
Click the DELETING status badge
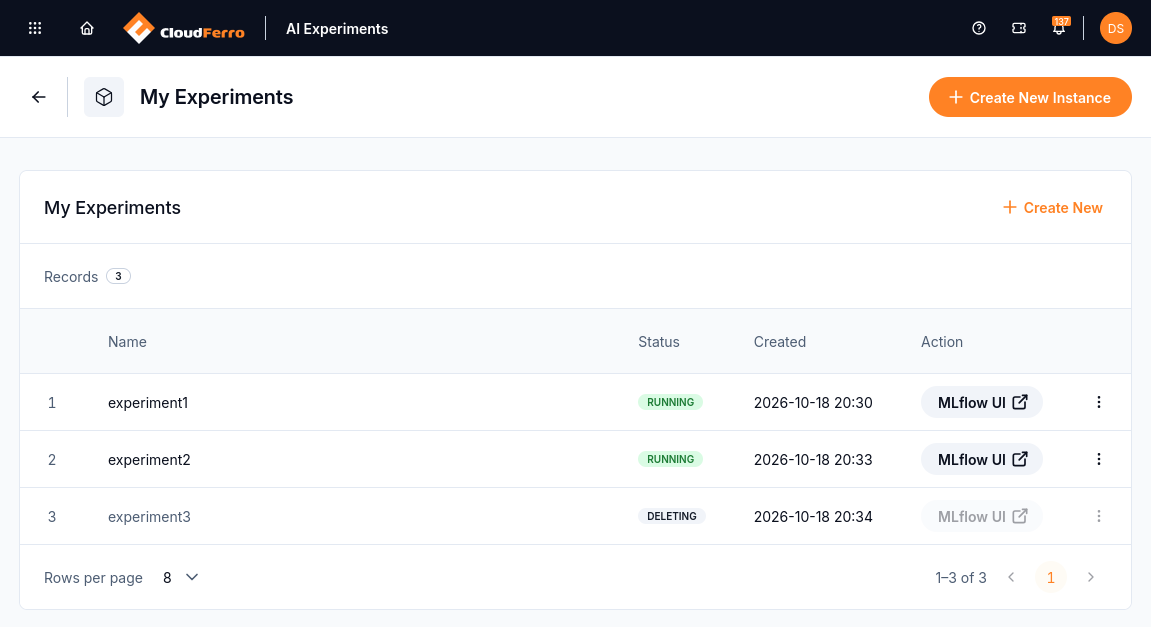coord(672,517)
